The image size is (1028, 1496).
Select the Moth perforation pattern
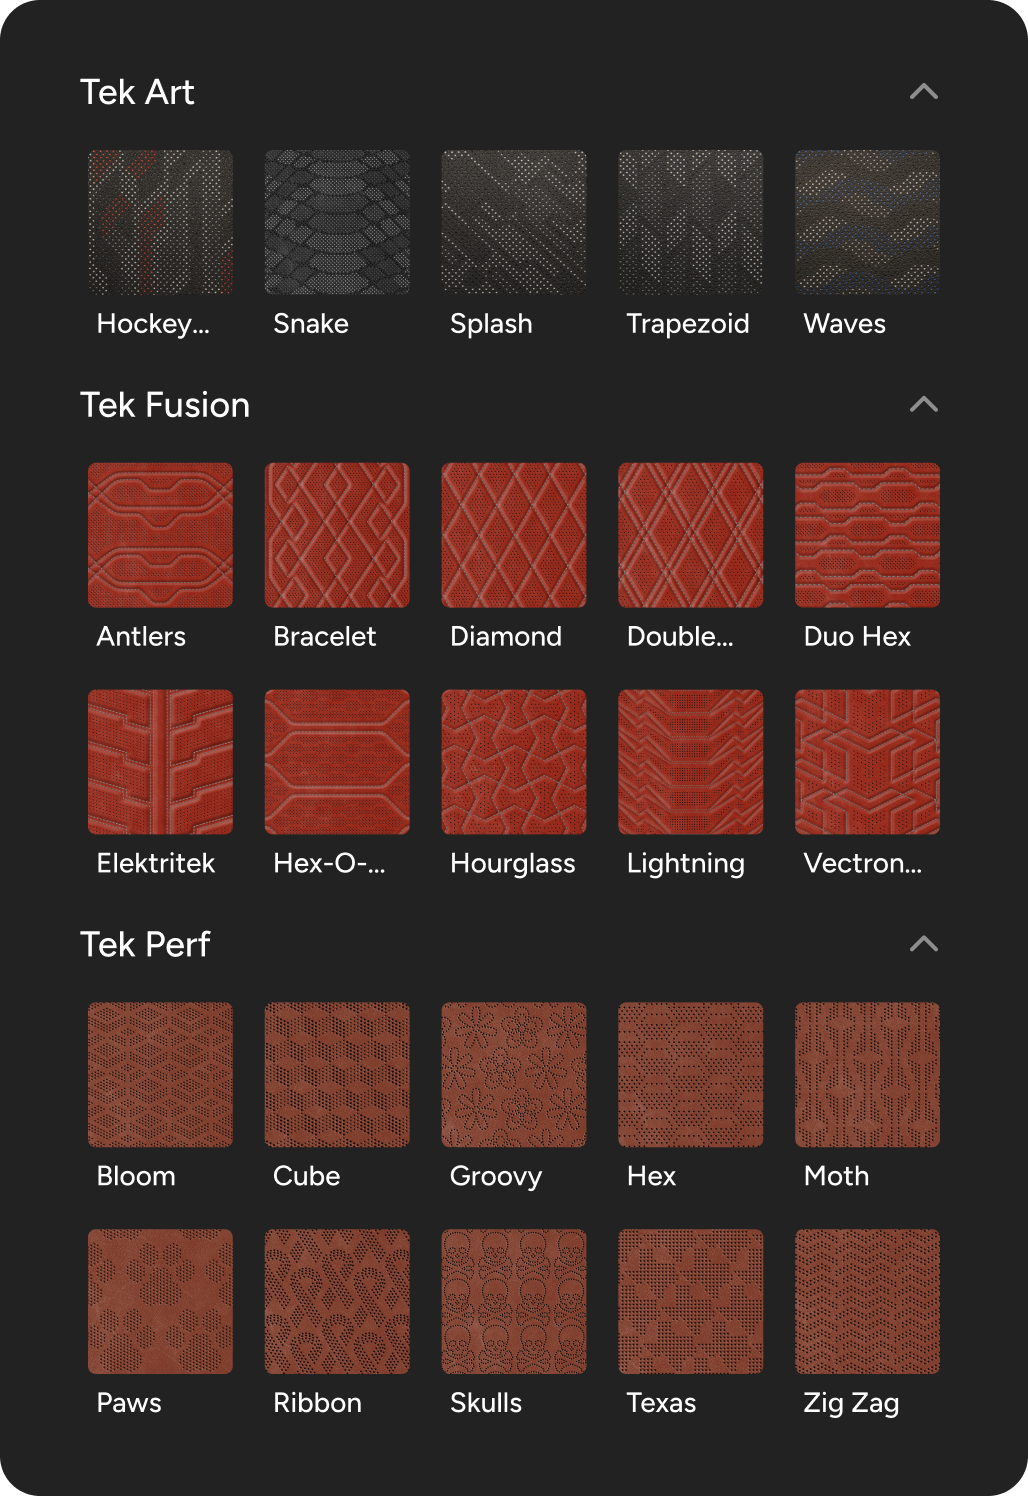[867, 1075]
